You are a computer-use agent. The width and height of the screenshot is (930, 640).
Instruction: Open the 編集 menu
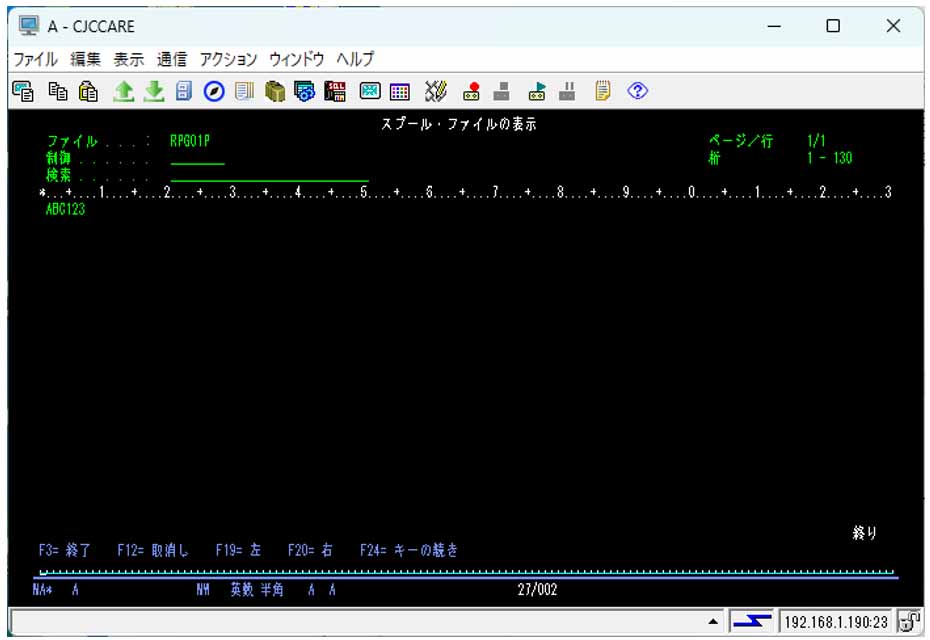tap(86, 59)
